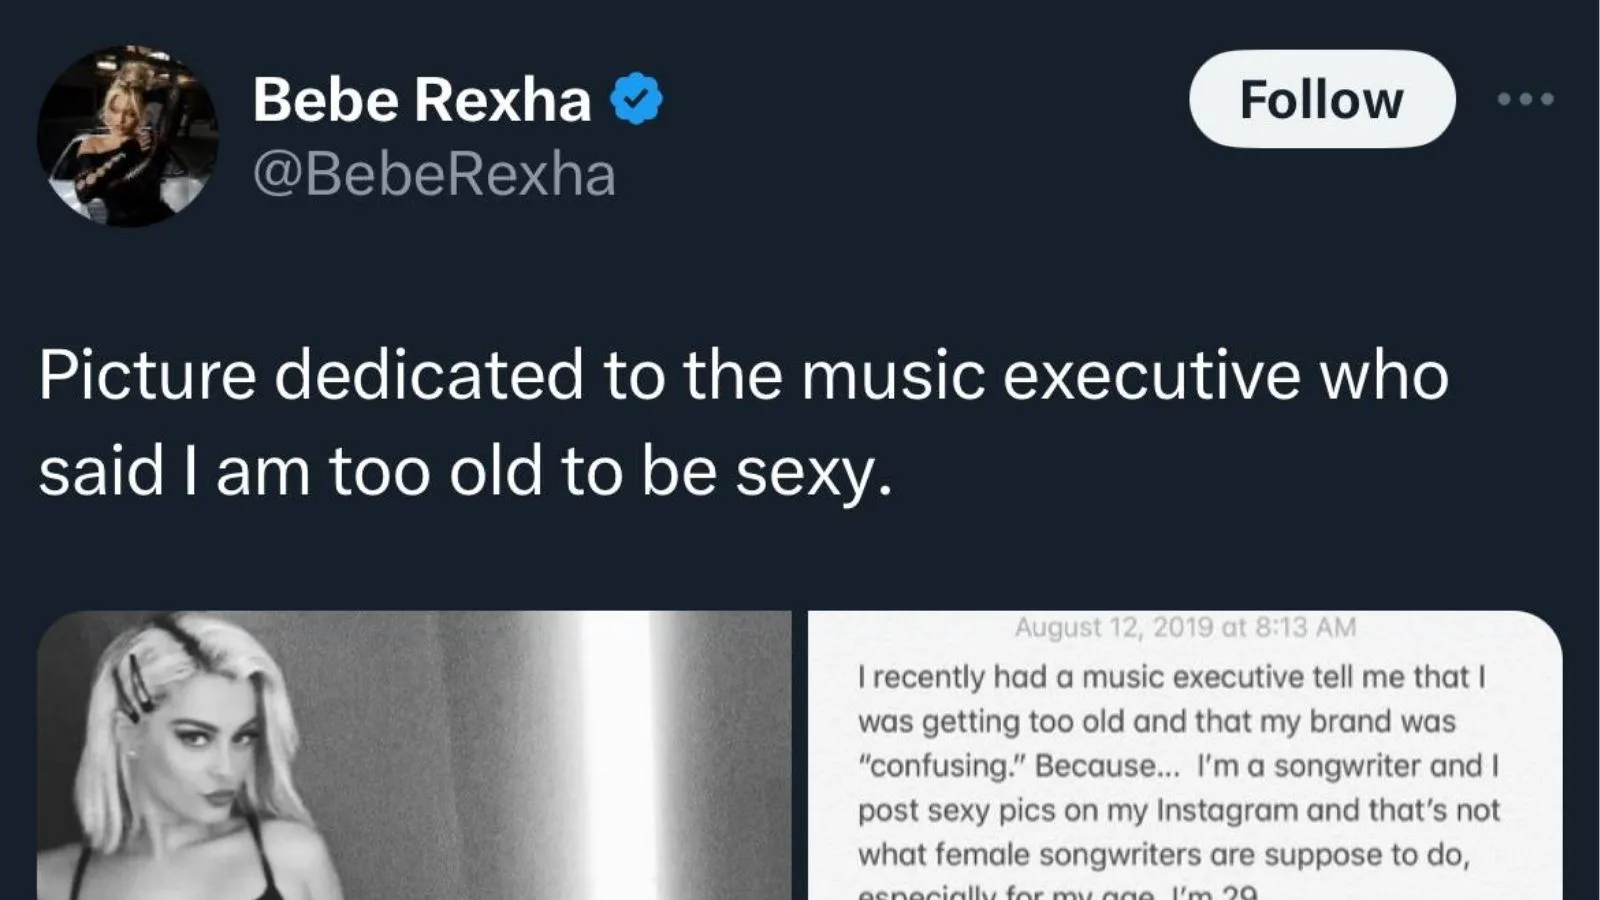Click the "August 12, 2019" note timestamp
This screenshot has height=900, width=1600.
(x=1185, y=627)
